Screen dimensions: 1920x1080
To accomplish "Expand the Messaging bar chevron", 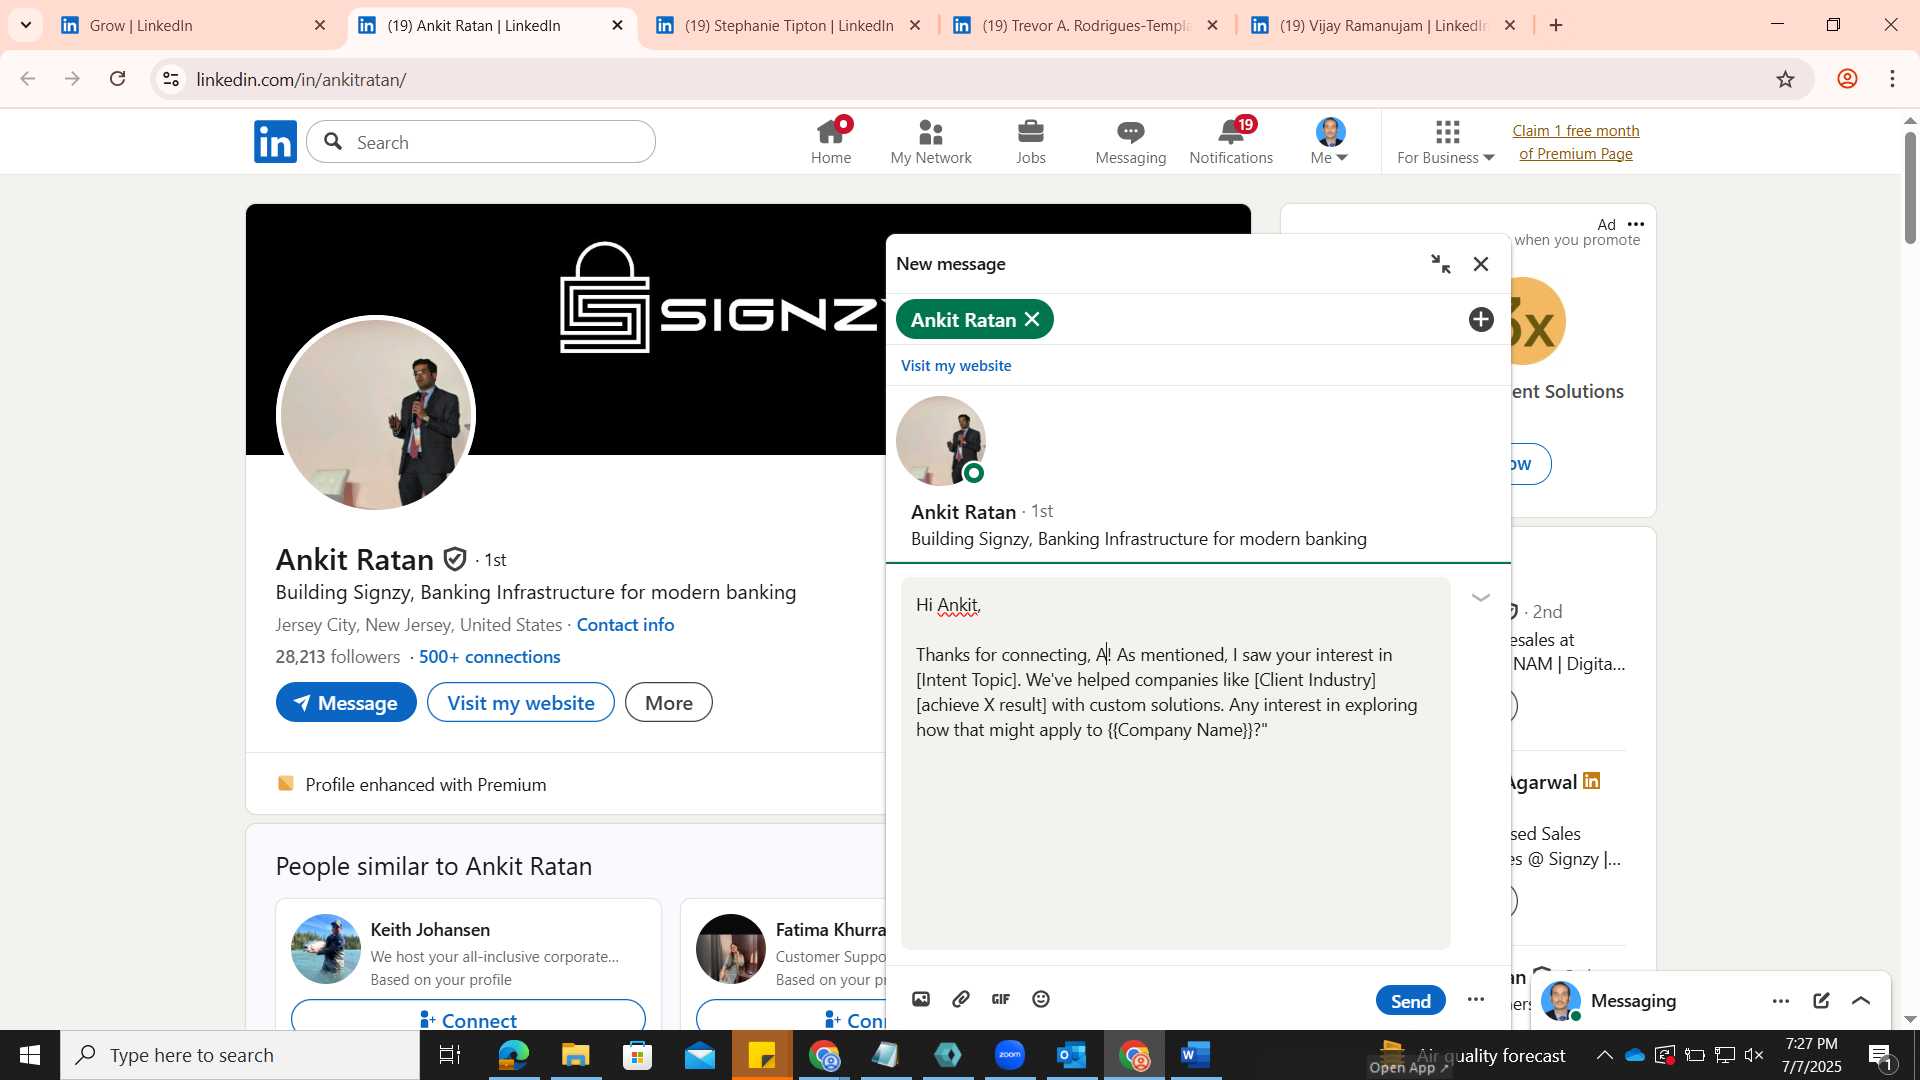I will click(x=1861, y=1001).
